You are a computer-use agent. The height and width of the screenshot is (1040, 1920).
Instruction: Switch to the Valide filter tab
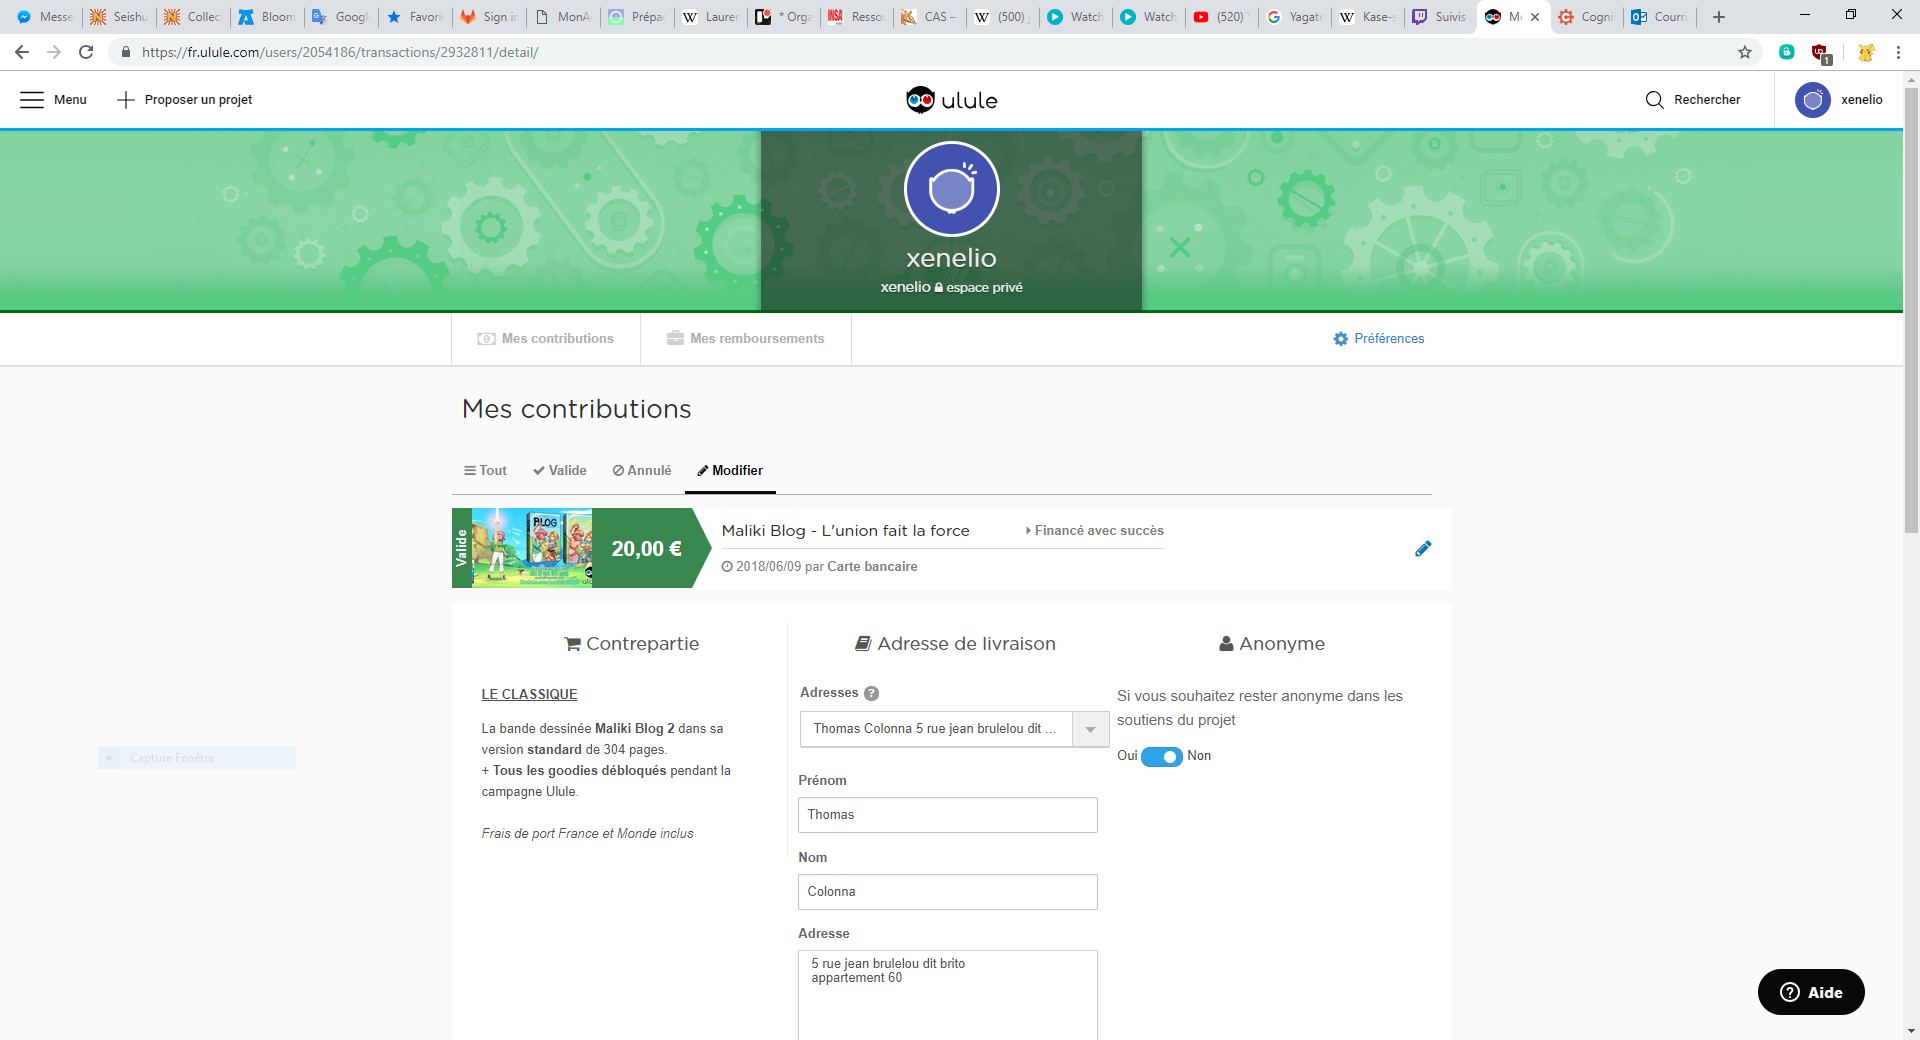(x=560, y=471)
